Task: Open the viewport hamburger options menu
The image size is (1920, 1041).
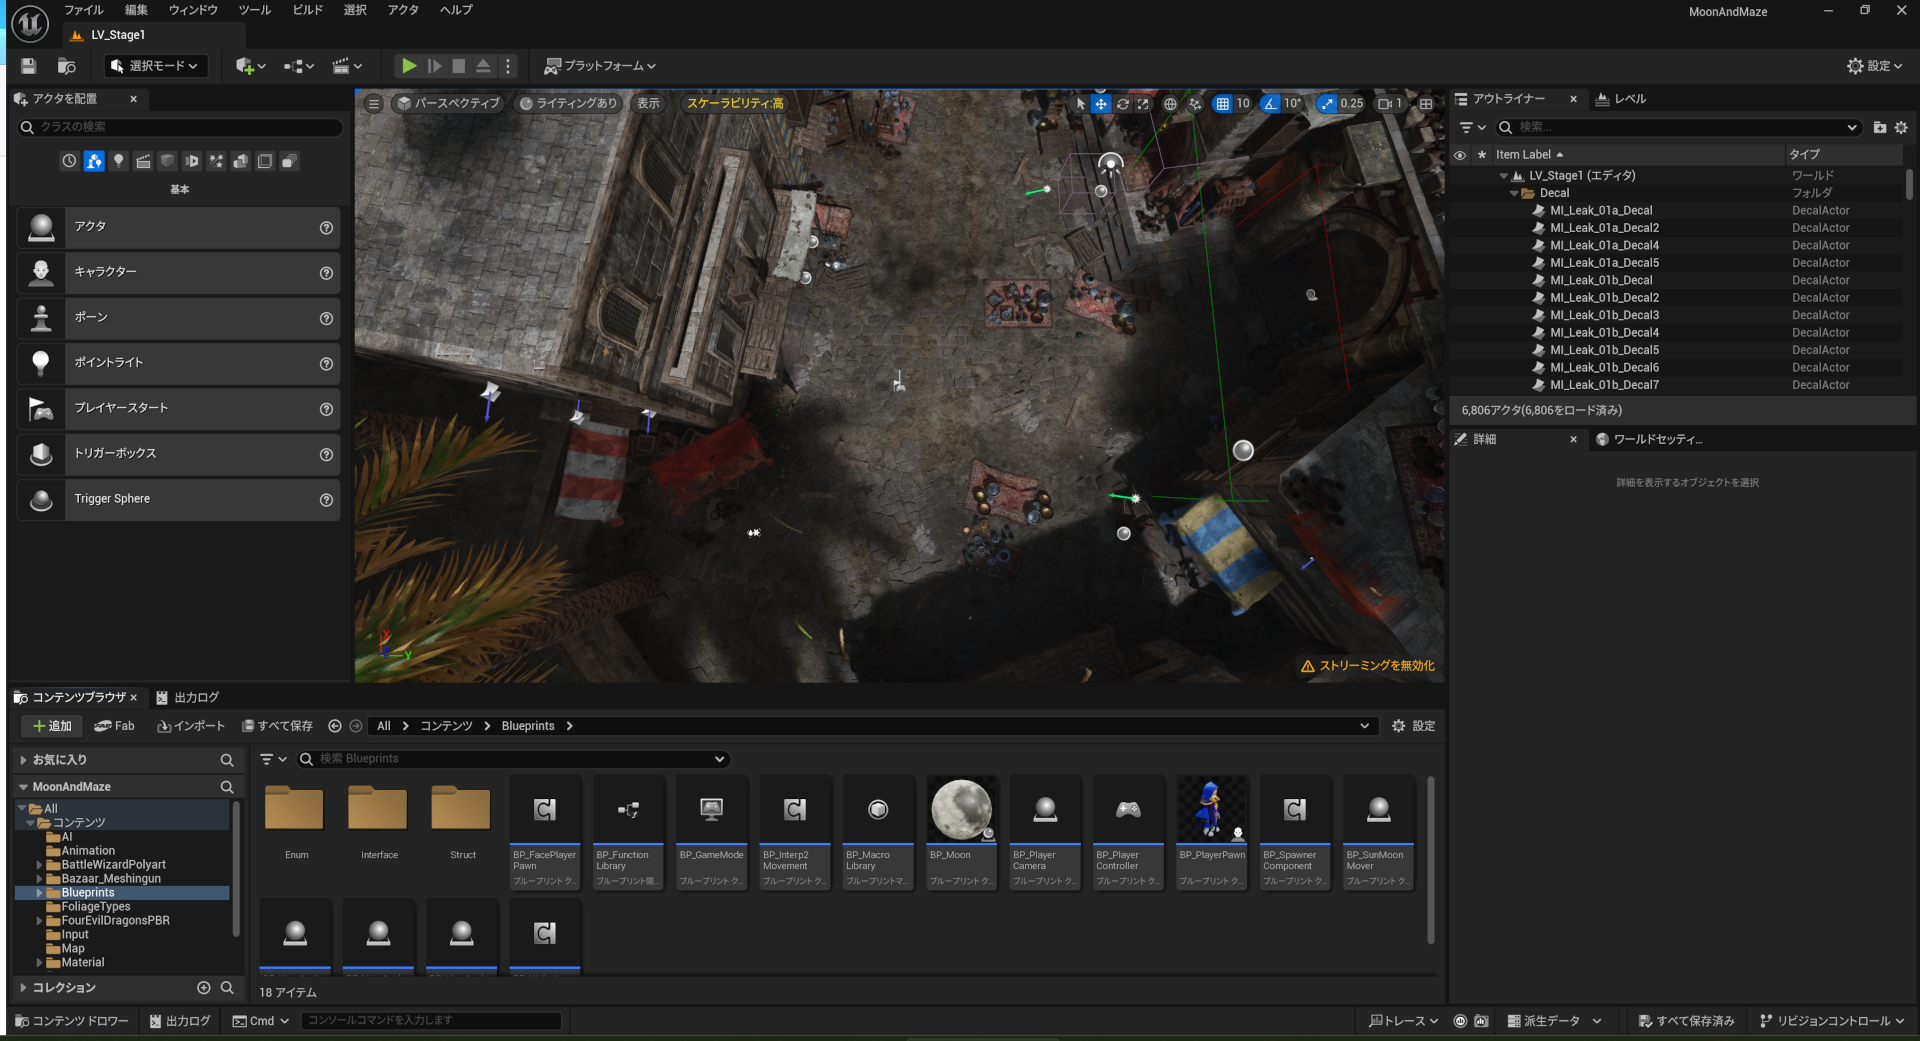Action: [373, 104]
